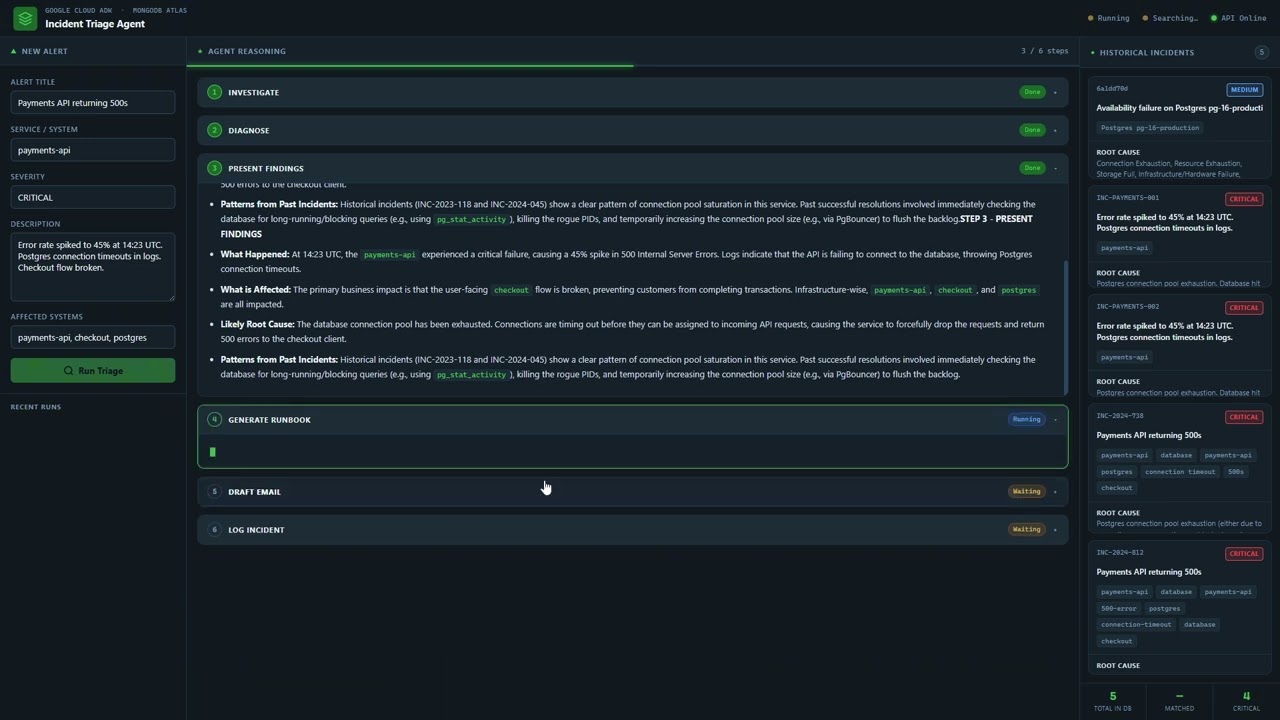Click the Searching status indicator
The height and width of the screenshot is (720, 1280).
[x=1169, y=18]
